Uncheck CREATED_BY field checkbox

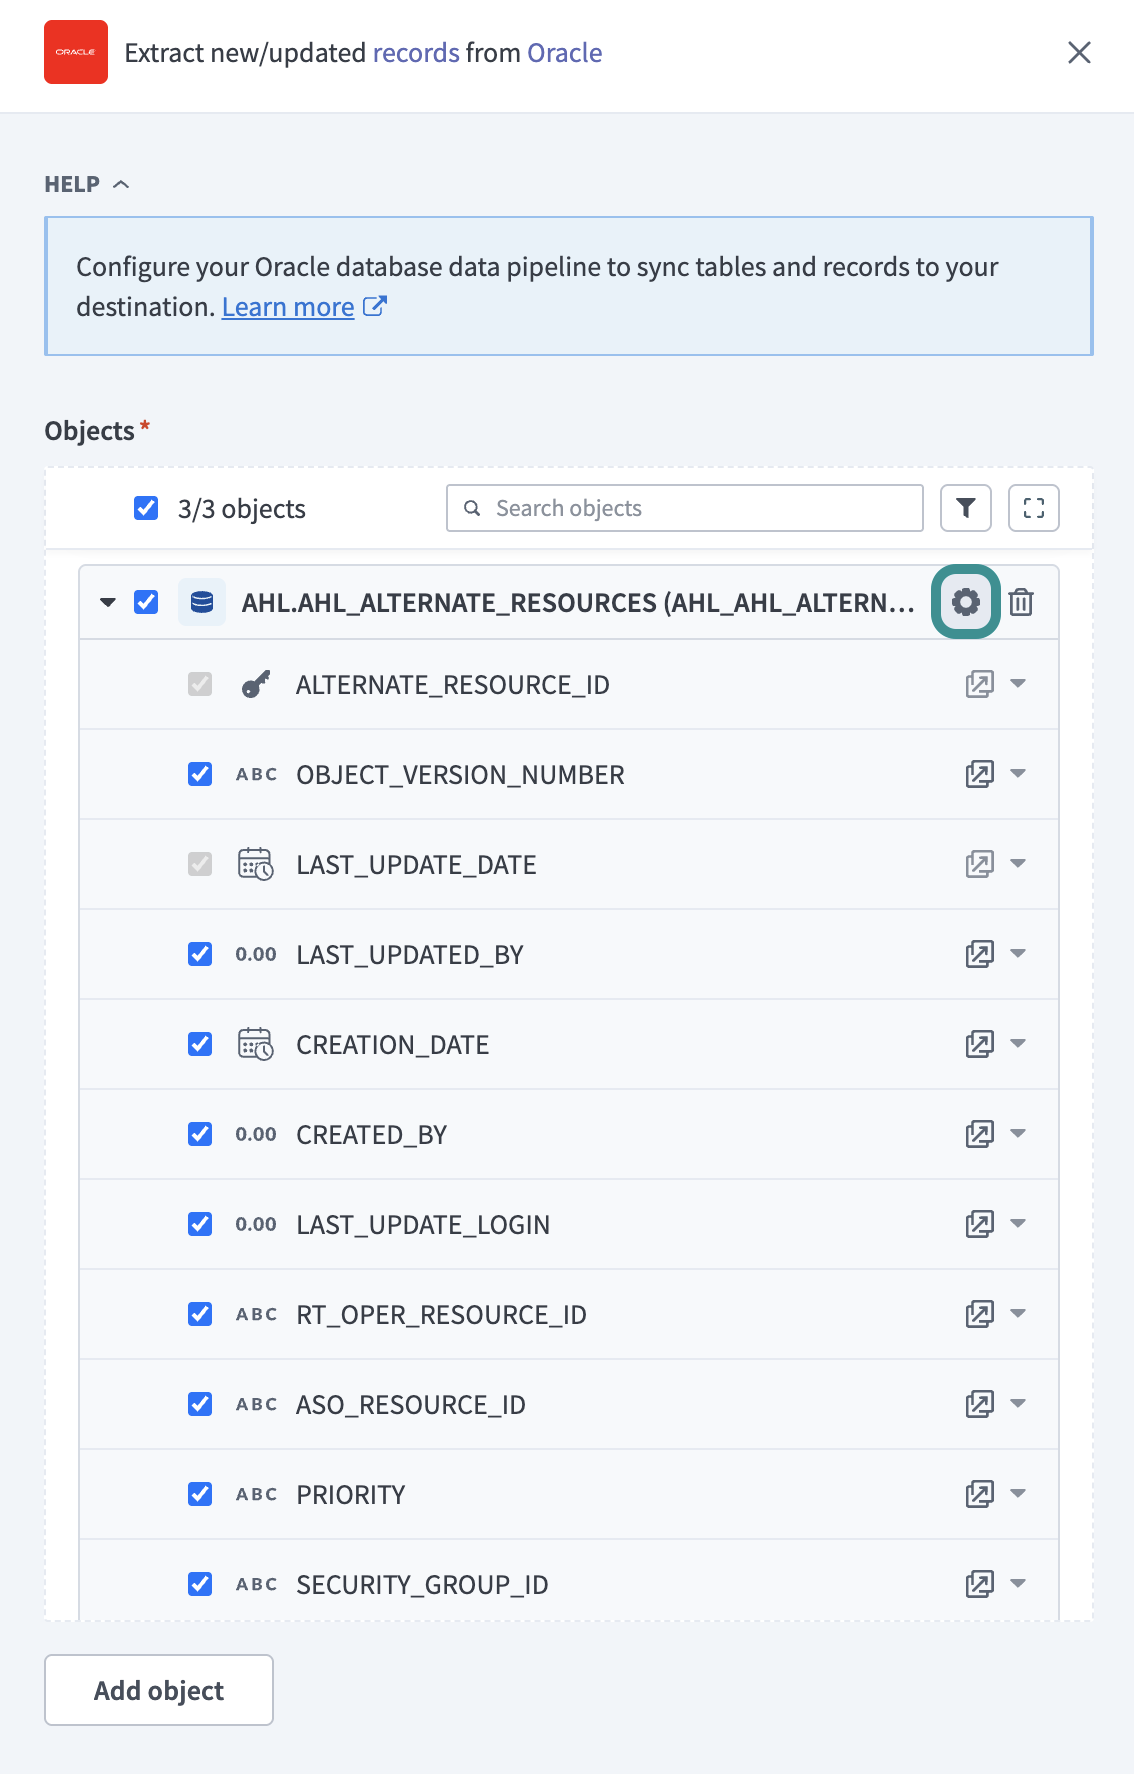click(x=200, y=1134)
